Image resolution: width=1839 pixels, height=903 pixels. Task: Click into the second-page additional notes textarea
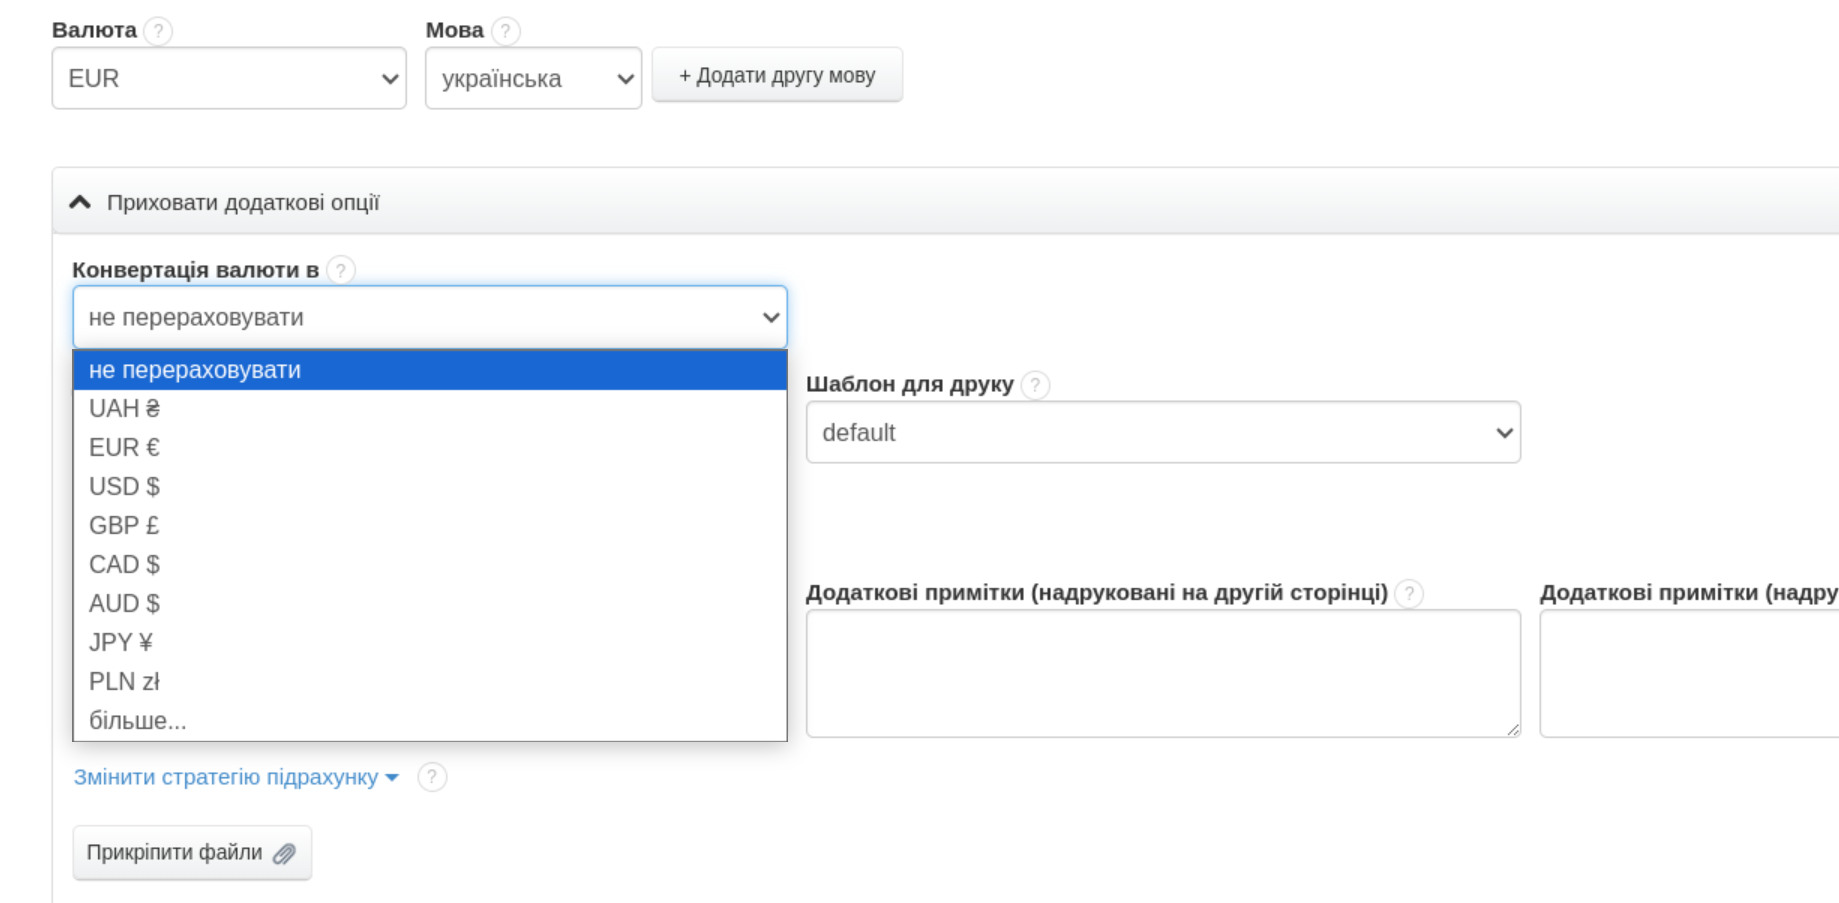pos(1162,673)
